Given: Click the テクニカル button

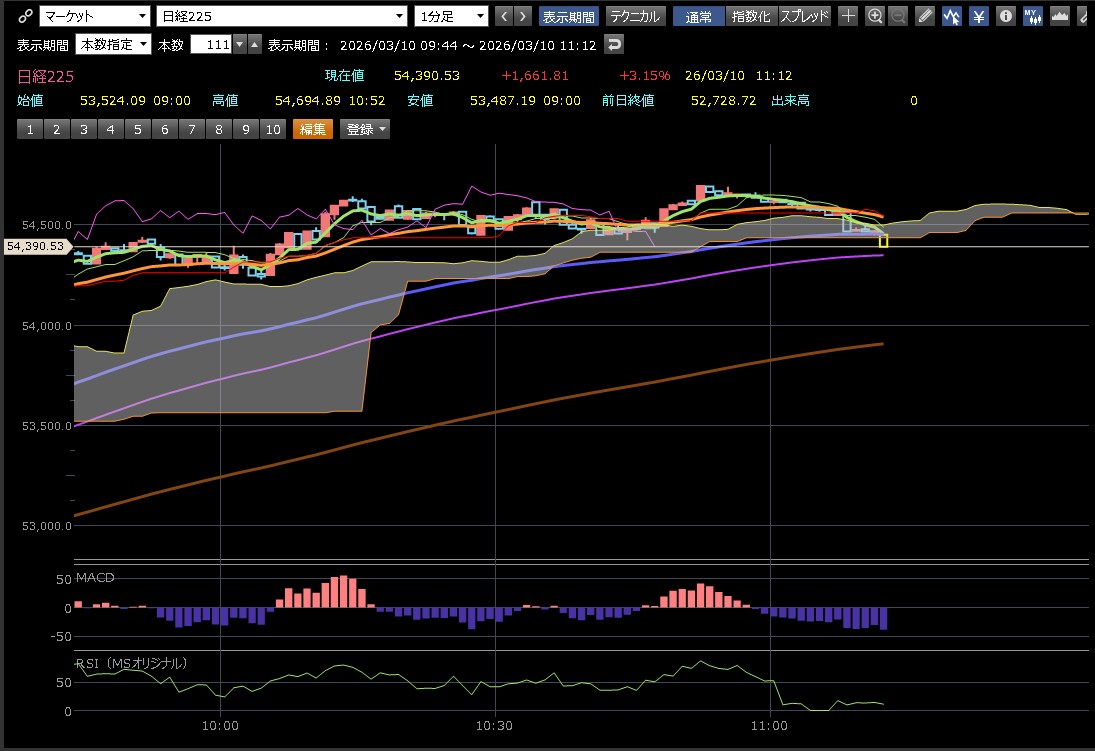Looking at the screenshot, I should pos(635,16).
